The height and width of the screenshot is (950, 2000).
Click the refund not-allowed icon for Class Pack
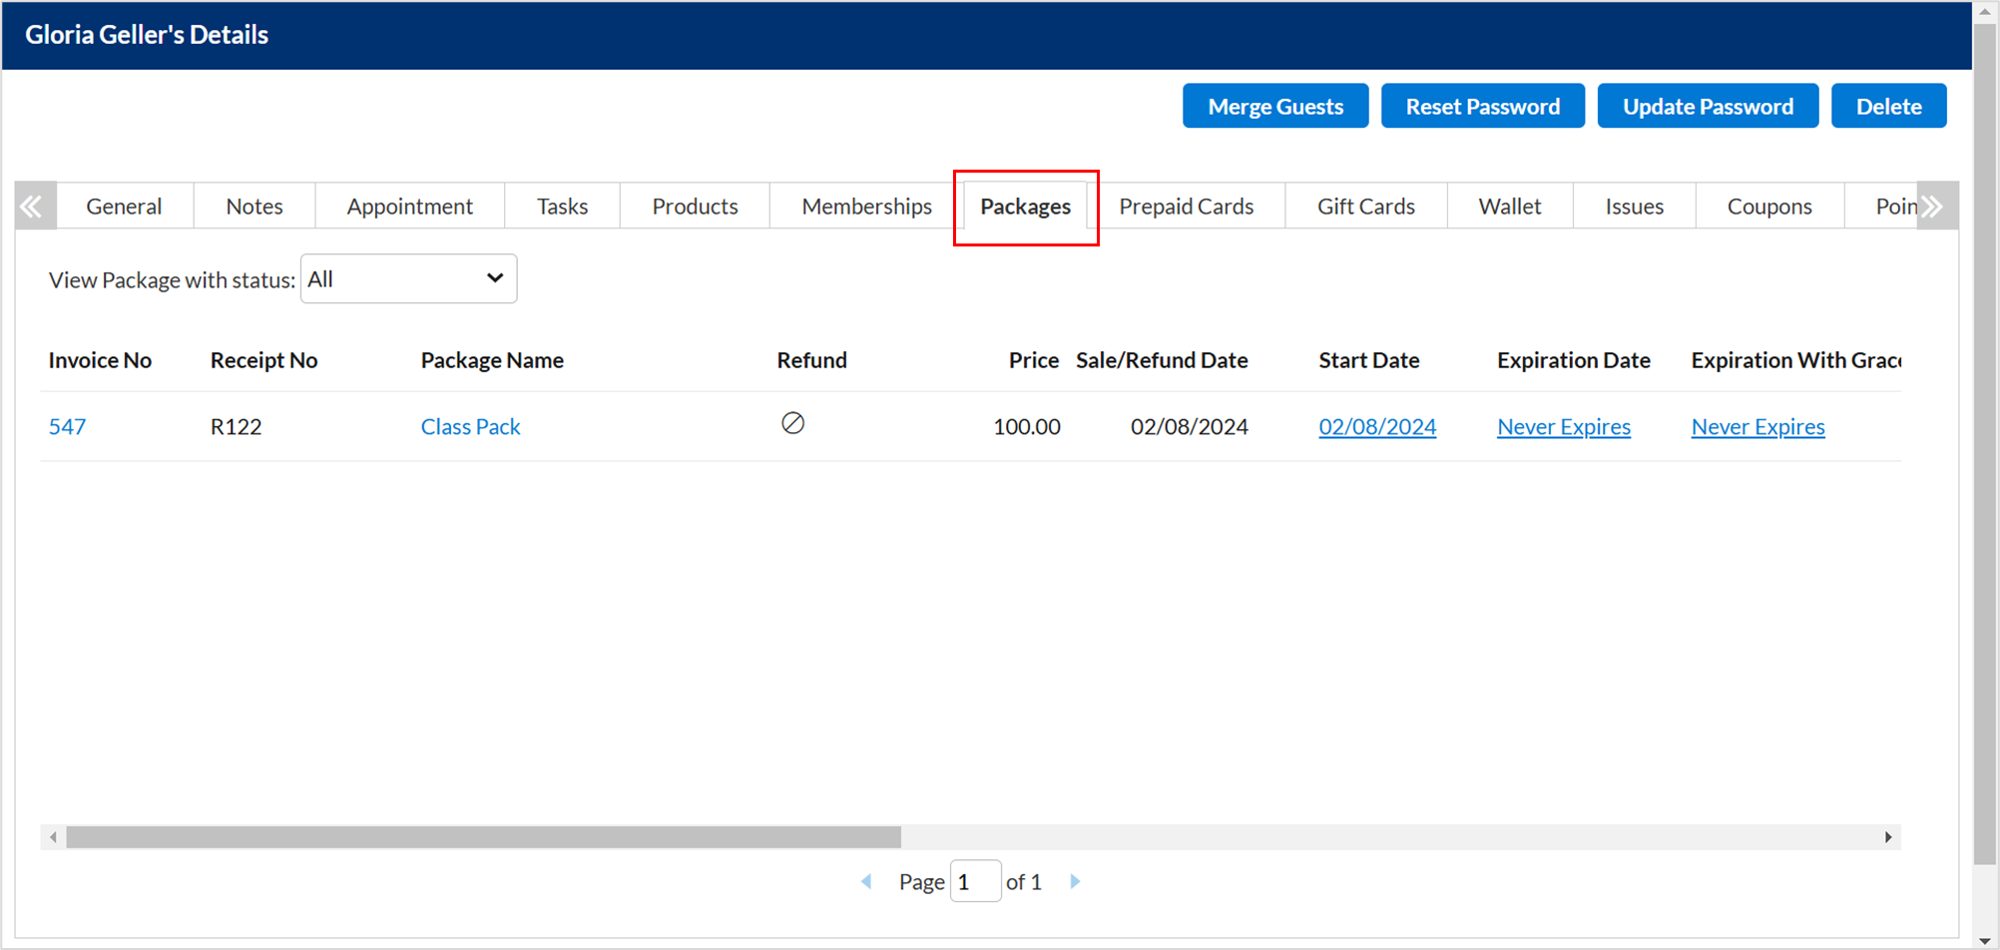[793, 424]
